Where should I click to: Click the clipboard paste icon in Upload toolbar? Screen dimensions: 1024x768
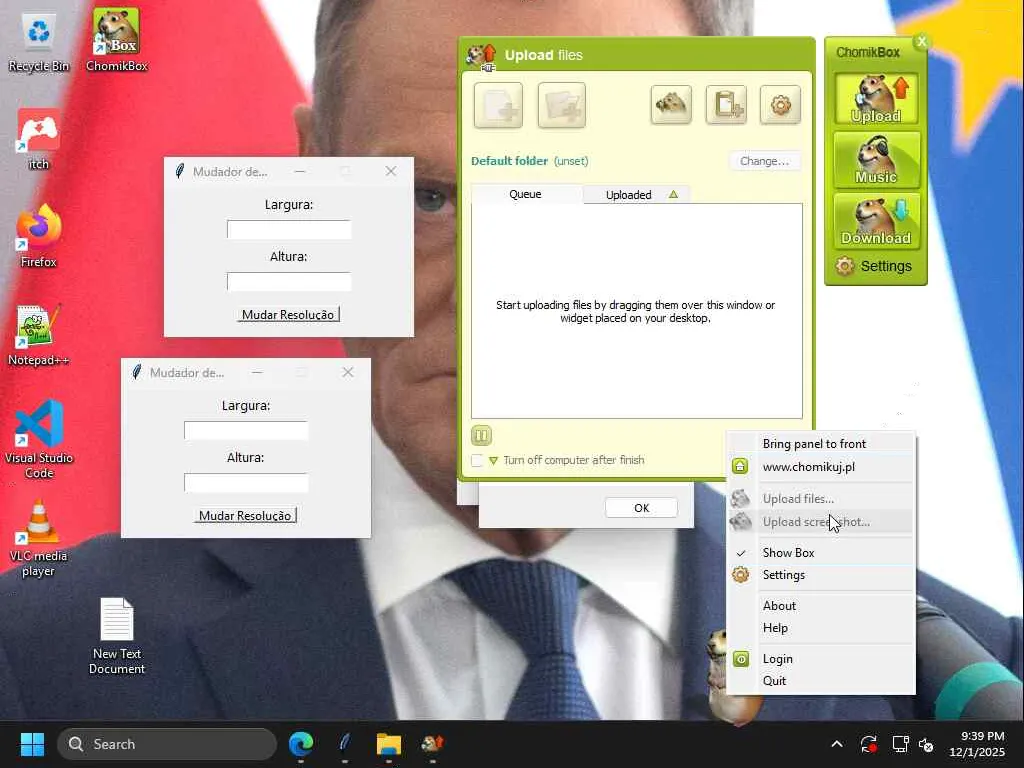pyautogui.click(x=726, y=104)
